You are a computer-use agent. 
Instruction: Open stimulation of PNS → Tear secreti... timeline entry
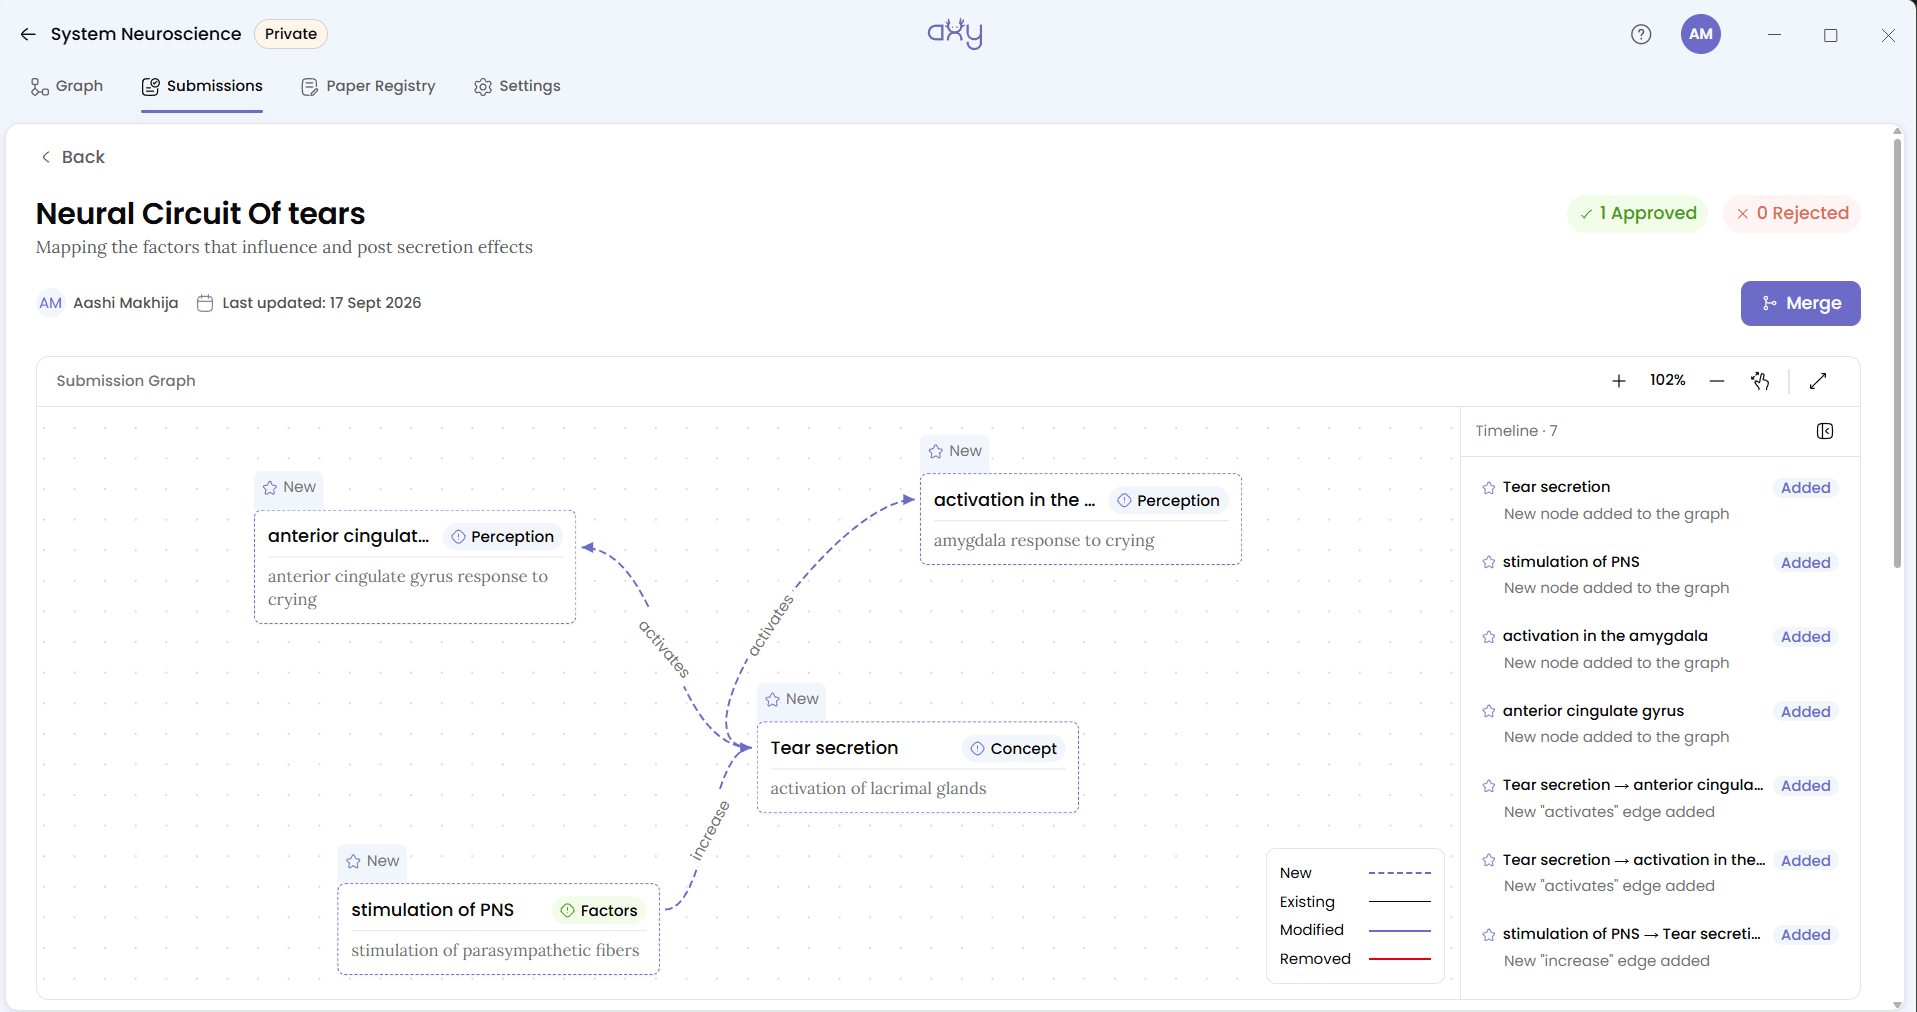(x=1659, y=947)
